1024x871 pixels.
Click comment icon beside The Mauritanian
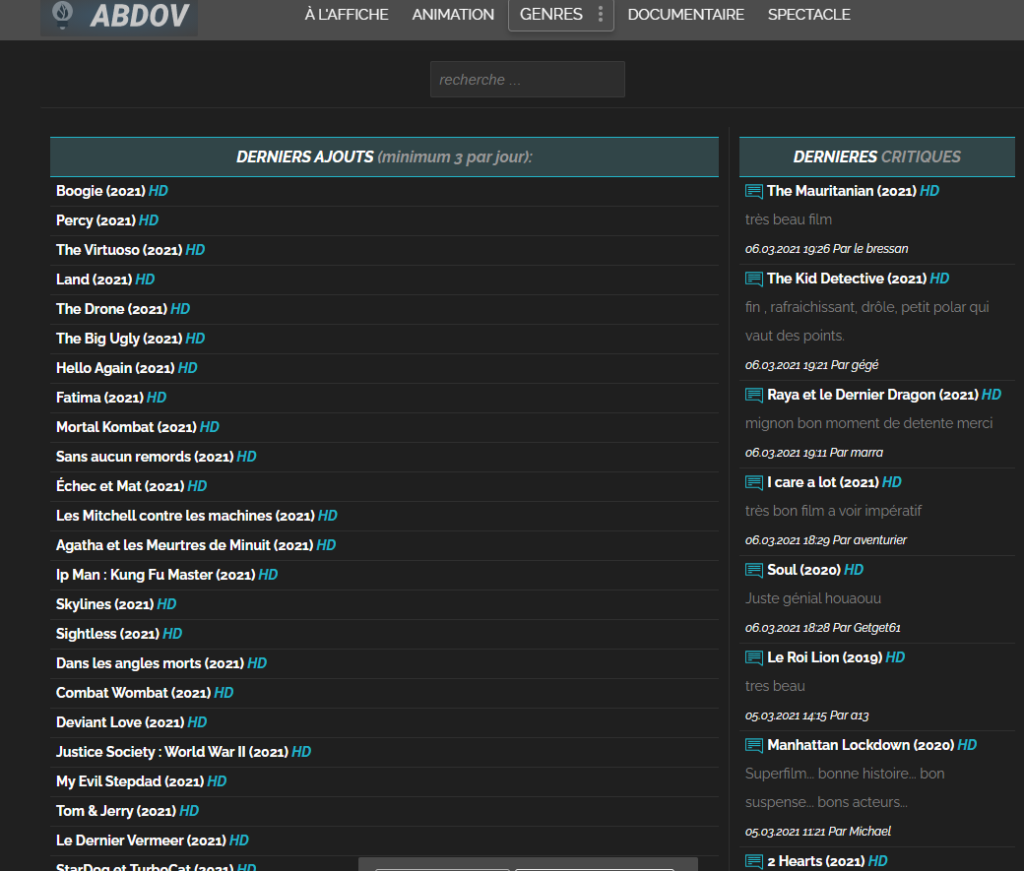754,191
